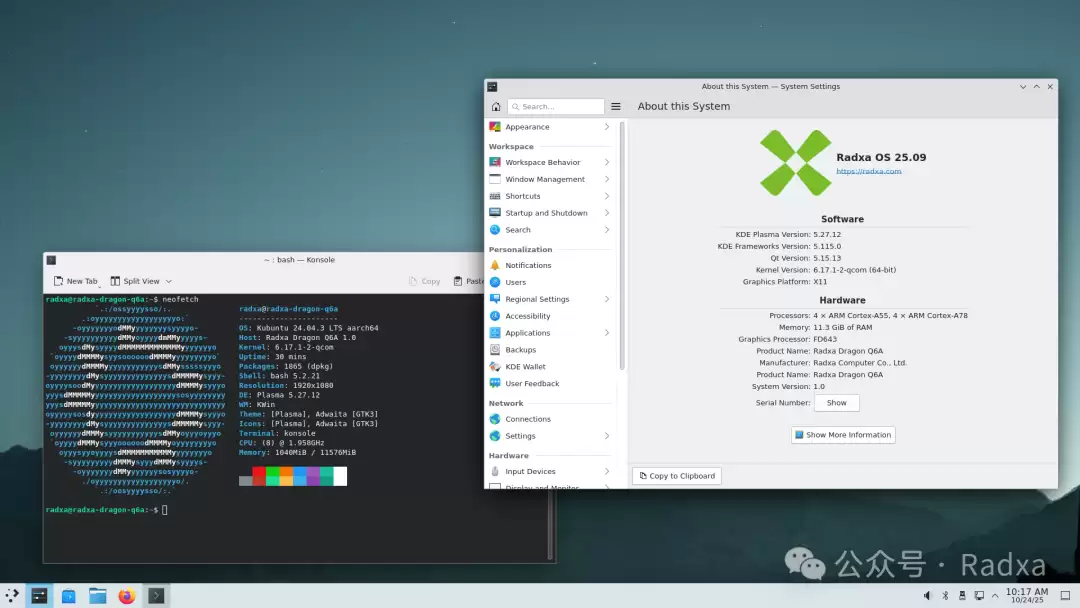Open the Backups settings page
This screenshot has height=608, width=1080.
(520, 350)
